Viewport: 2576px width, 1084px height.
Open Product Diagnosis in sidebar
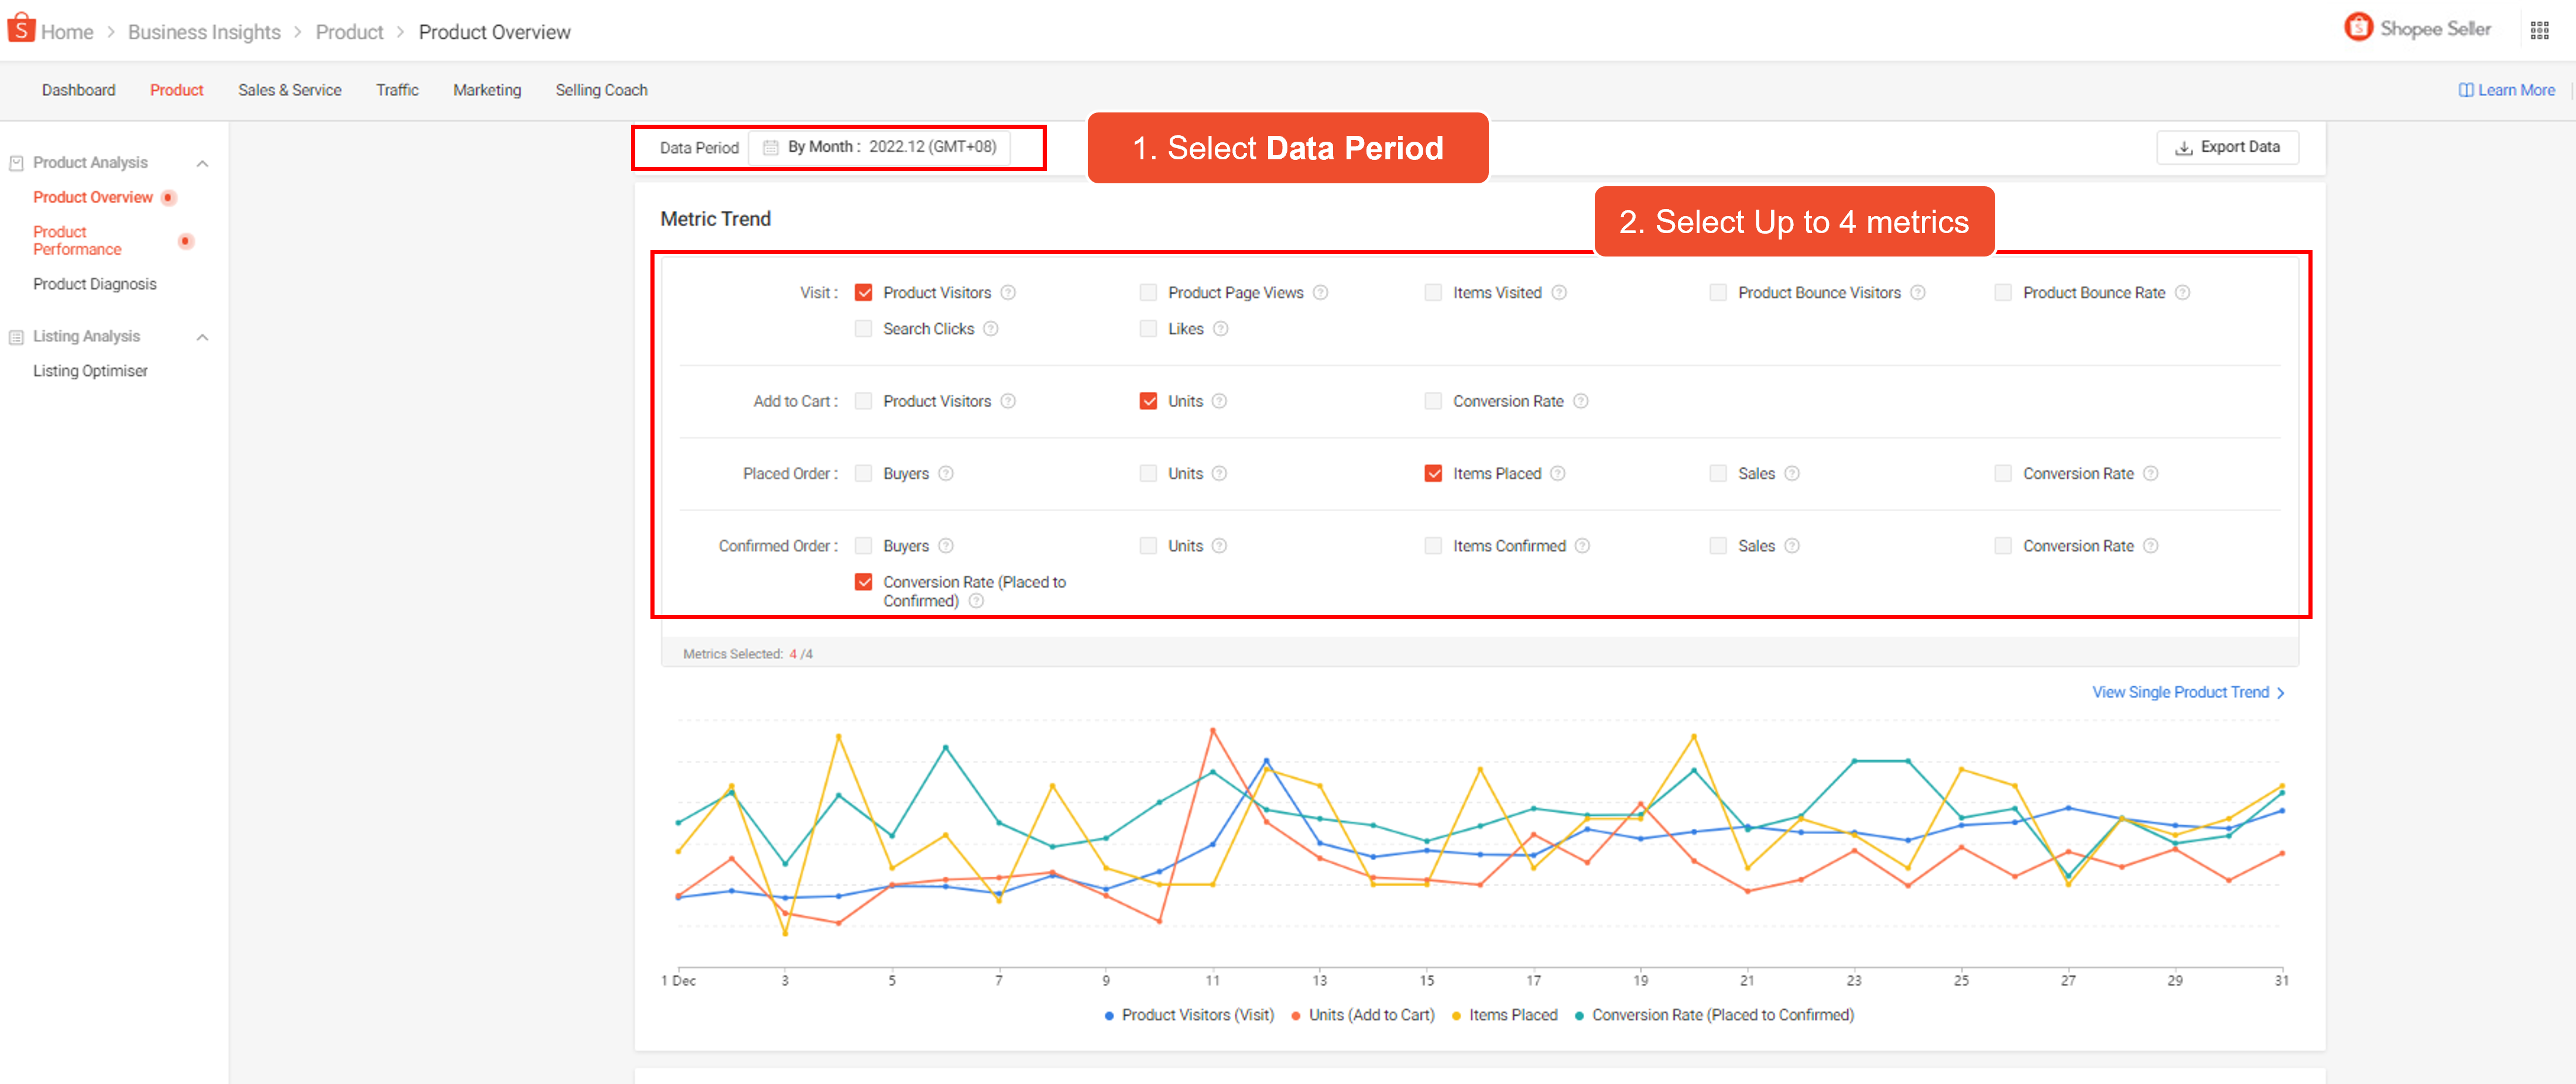[x=95, y=284]
